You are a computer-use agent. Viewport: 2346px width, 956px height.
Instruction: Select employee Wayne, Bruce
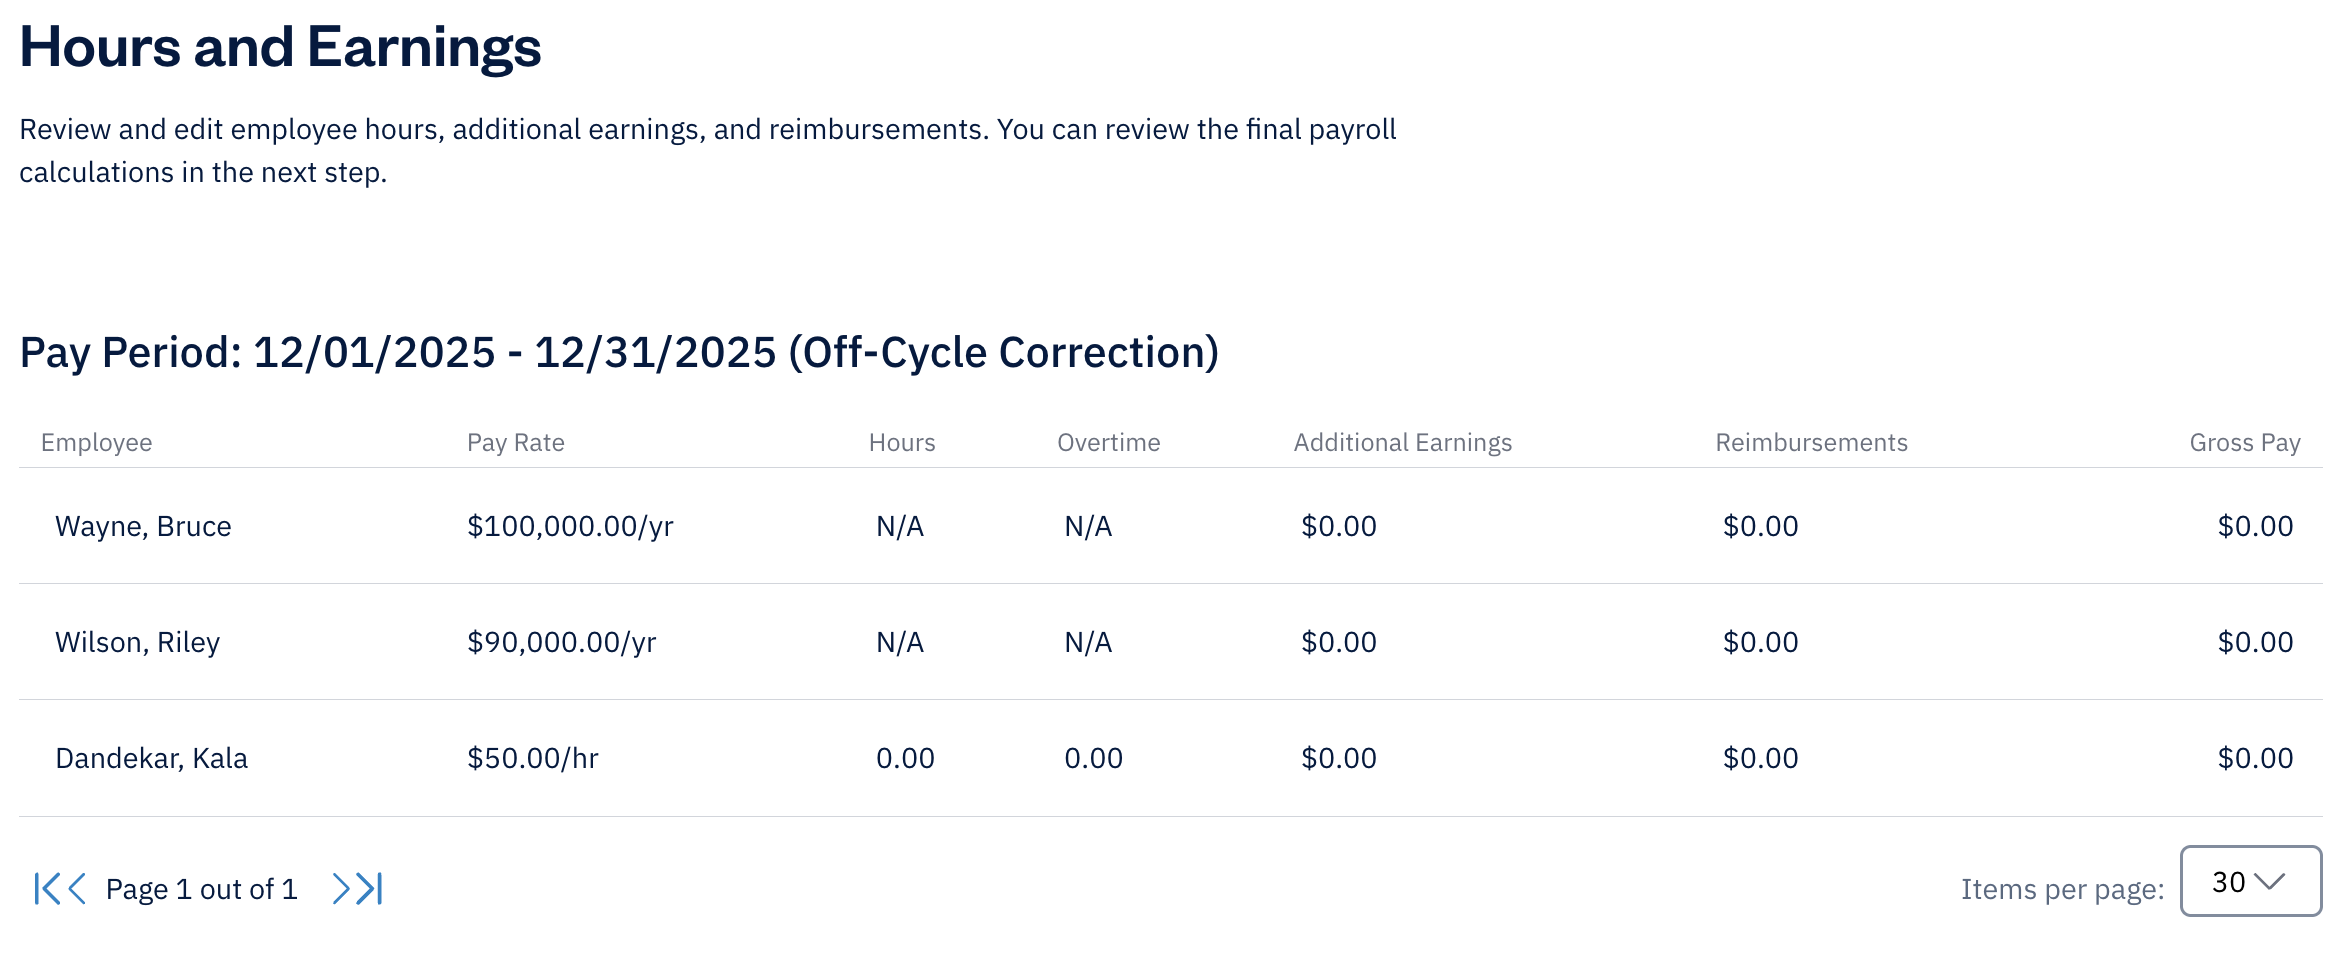pos(143,526)
